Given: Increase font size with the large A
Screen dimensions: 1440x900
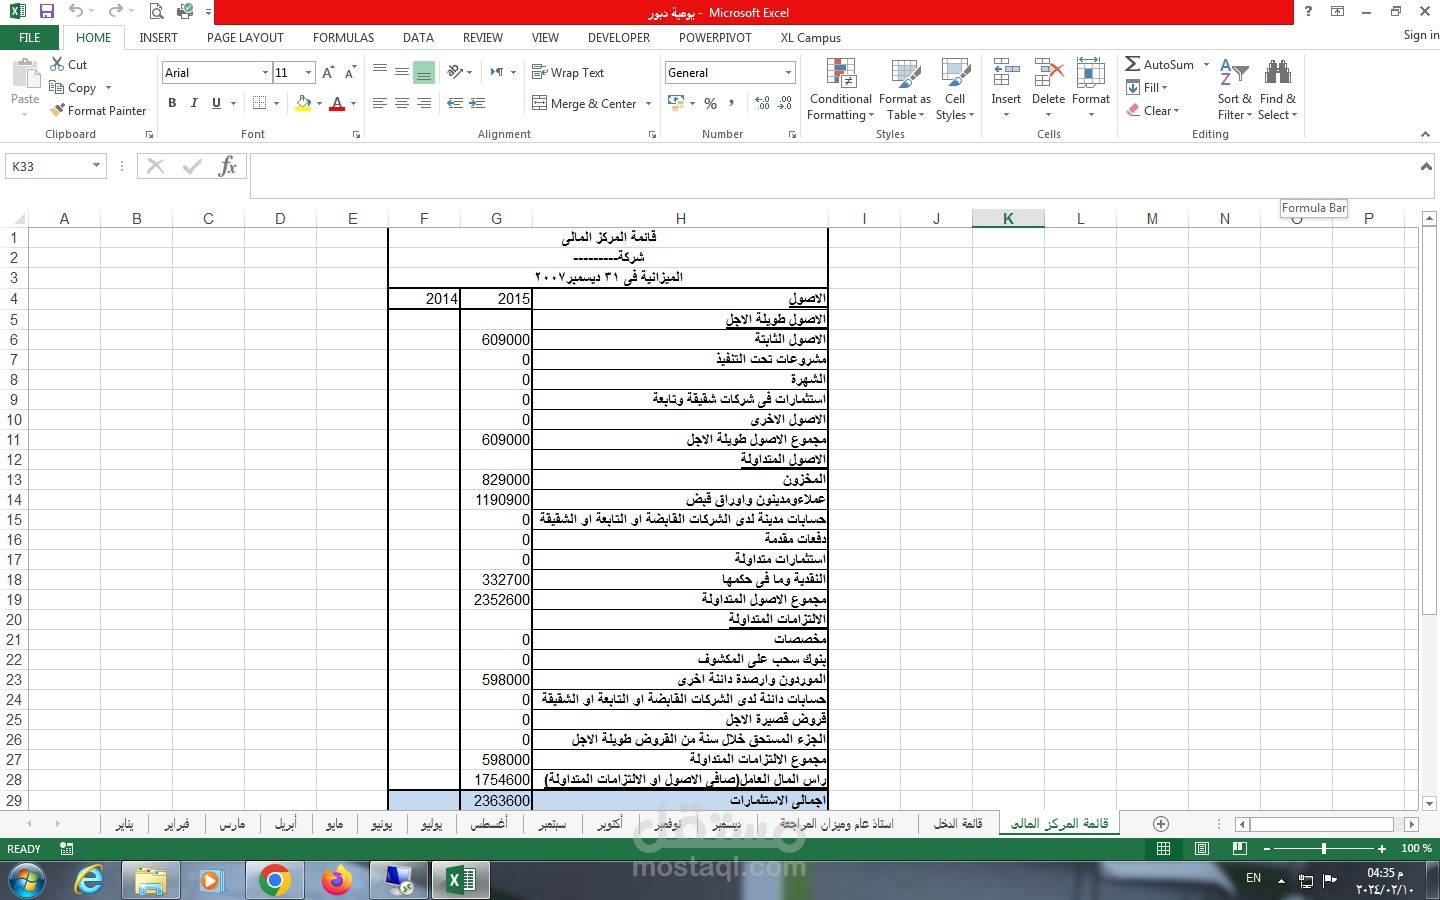Looking at the screenshot, I should point(328,72).
